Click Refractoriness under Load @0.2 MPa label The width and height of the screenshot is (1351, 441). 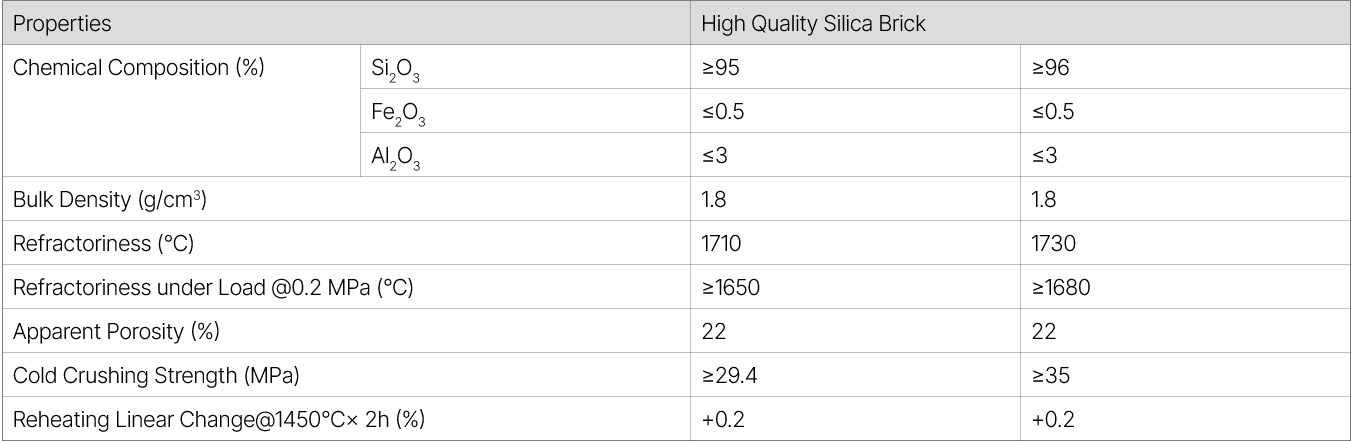(213, 287)
